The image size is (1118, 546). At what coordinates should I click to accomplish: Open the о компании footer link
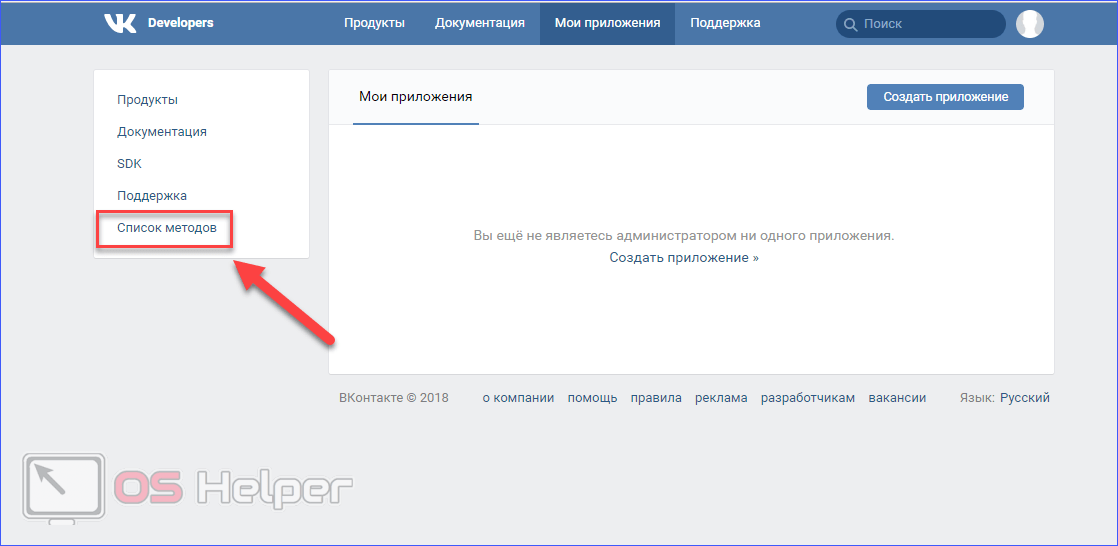pyautogui.click(x=518, y=398)
